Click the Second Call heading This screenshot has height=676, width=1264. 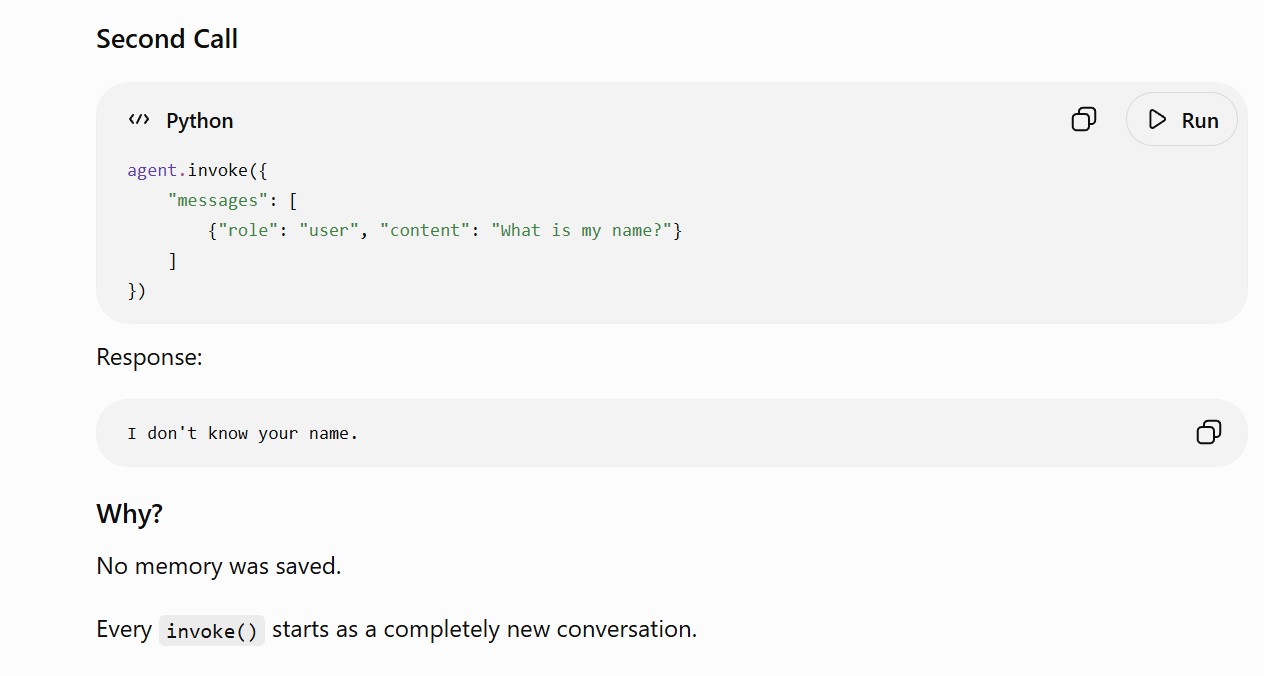point(167,39)
